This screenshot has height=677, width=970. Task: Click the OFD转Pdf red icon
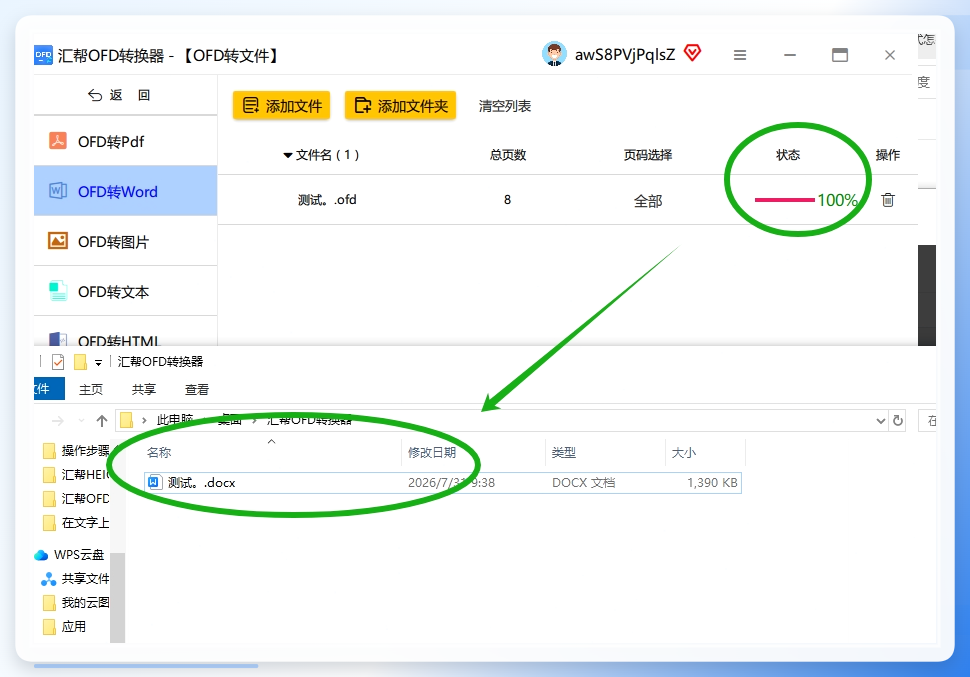pos(58,140)
